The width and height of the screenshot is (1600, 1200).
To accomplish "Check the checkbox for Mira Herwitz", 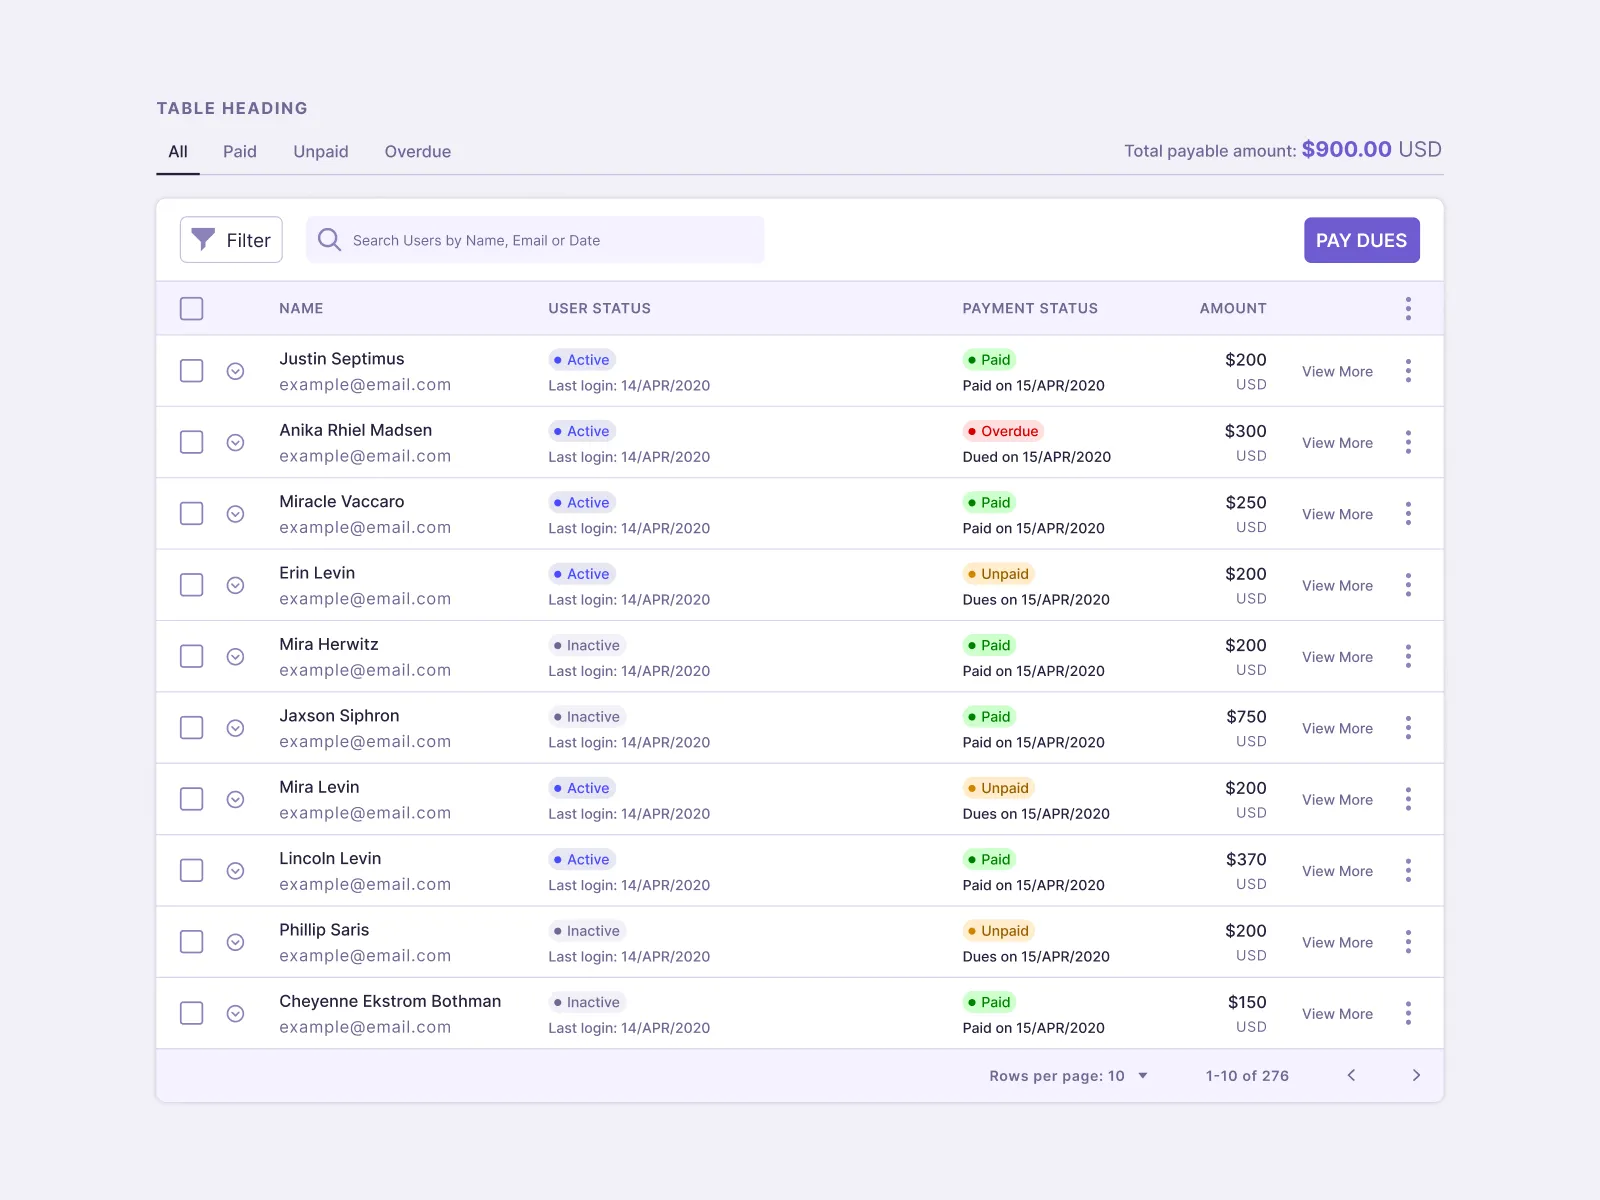I will 191,656.
